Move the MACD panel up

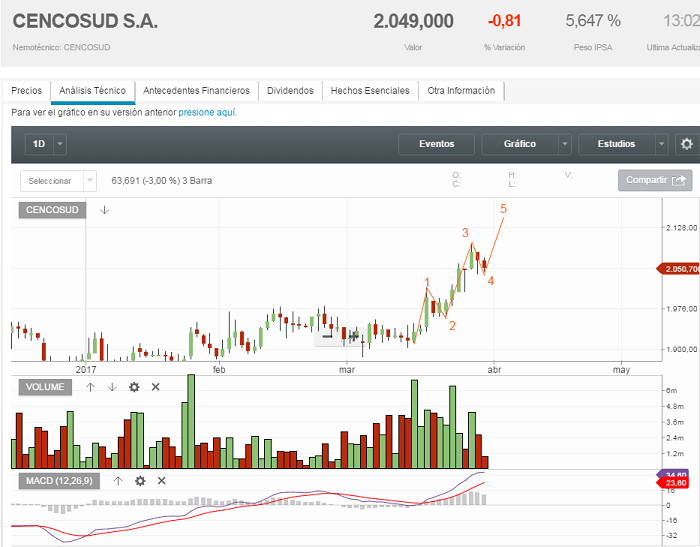(118, 481)
